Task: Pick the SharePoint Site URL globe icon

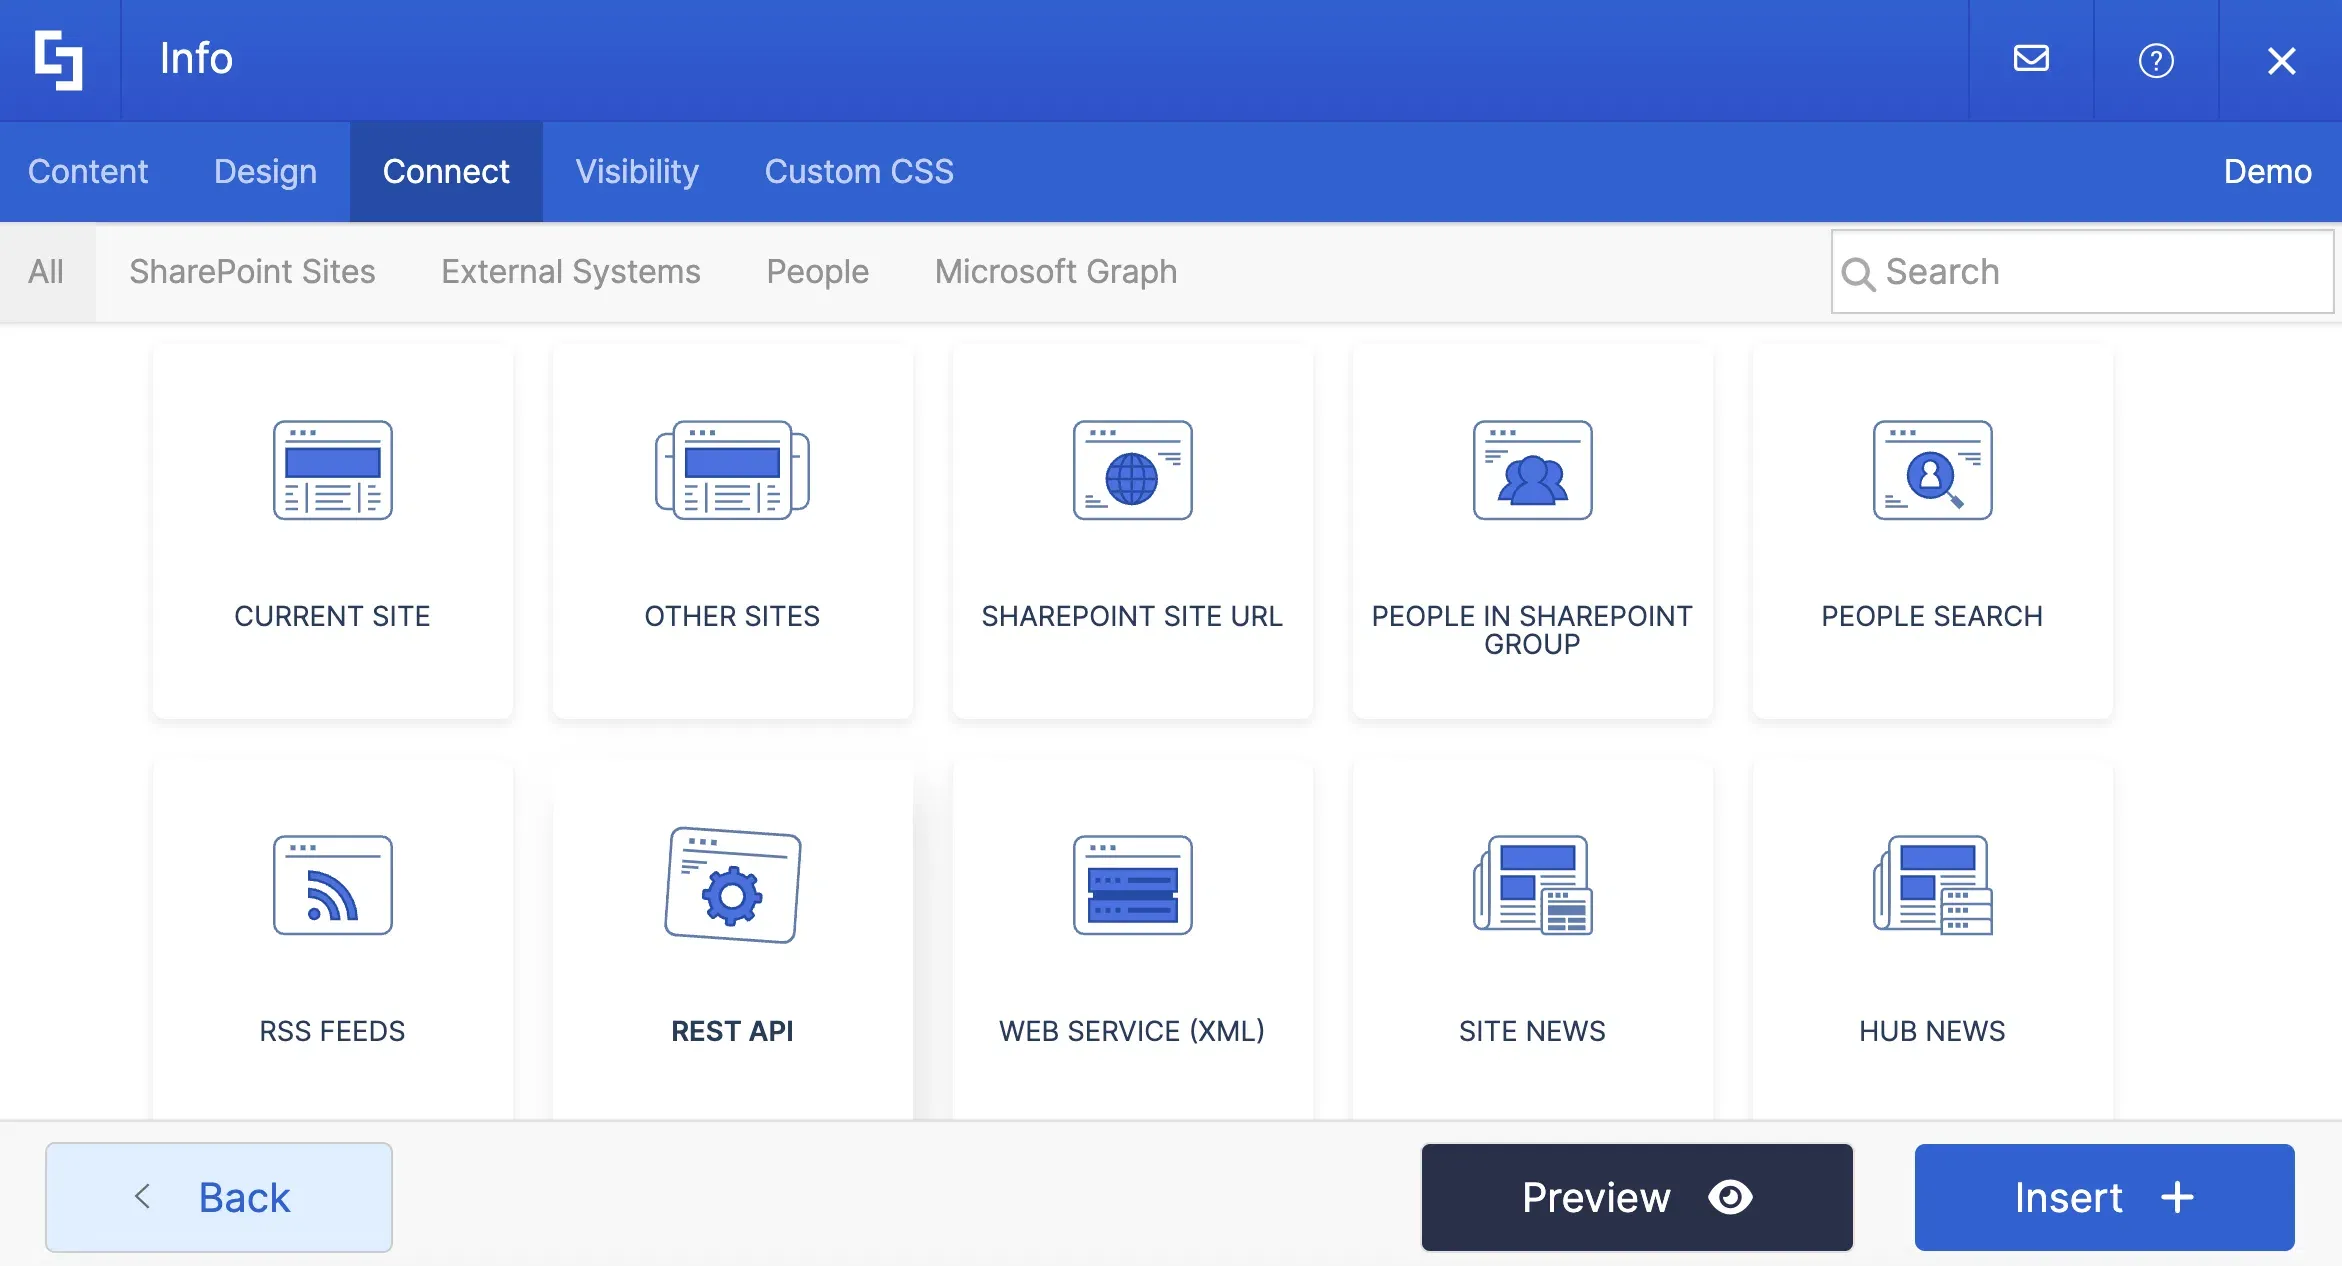Action: (x=1132, y=470)
